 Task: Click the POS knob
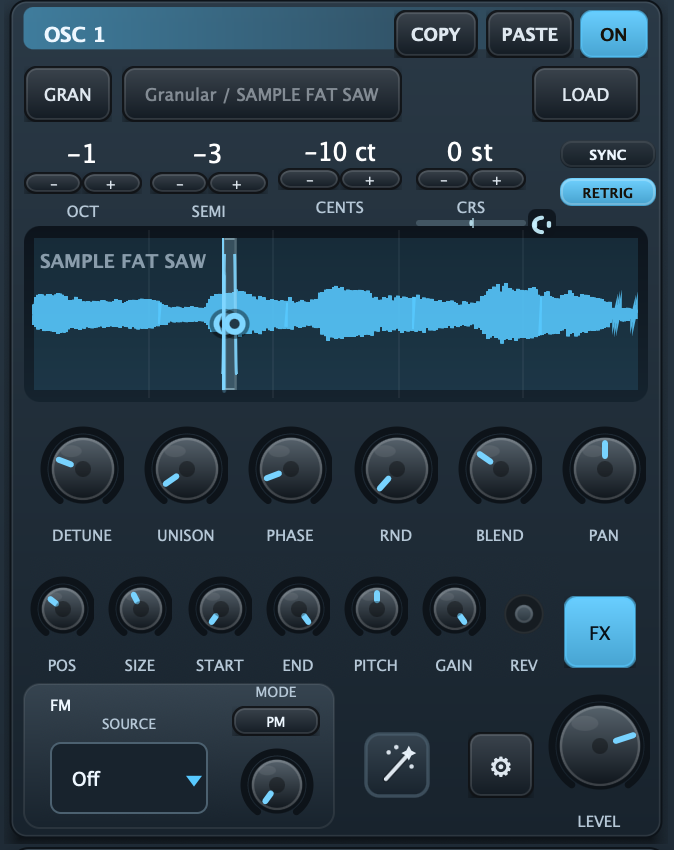click(x=62, y=608)
